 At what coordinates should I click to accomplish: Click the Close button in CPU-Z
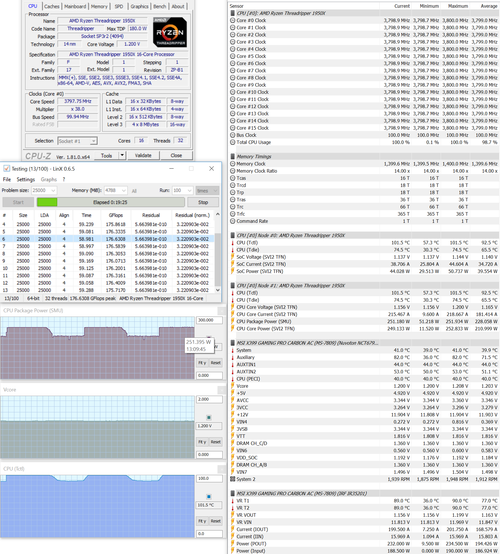[x=176, y=155]
